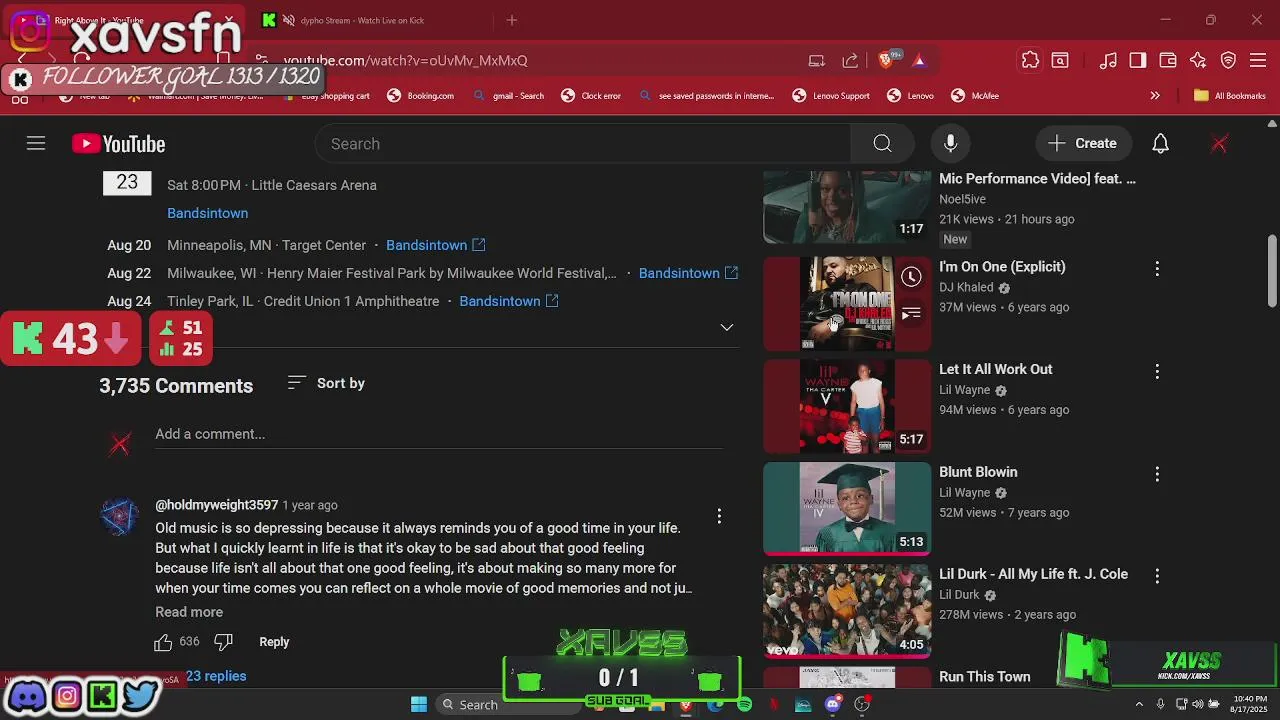Open the taskbar clock showing 10:40 PM

tap(1250, 704)
